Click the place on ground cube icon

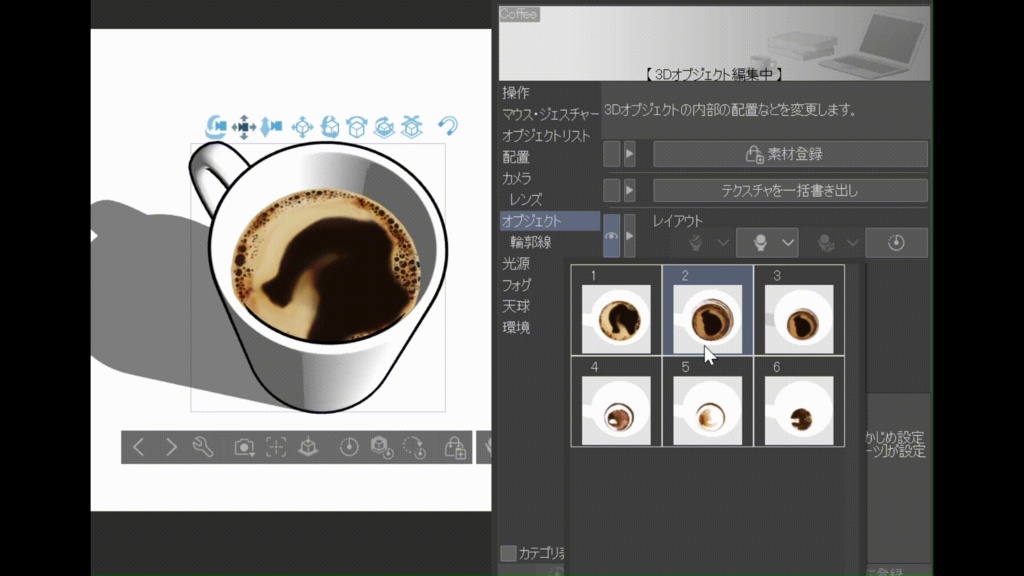[308, 447]
